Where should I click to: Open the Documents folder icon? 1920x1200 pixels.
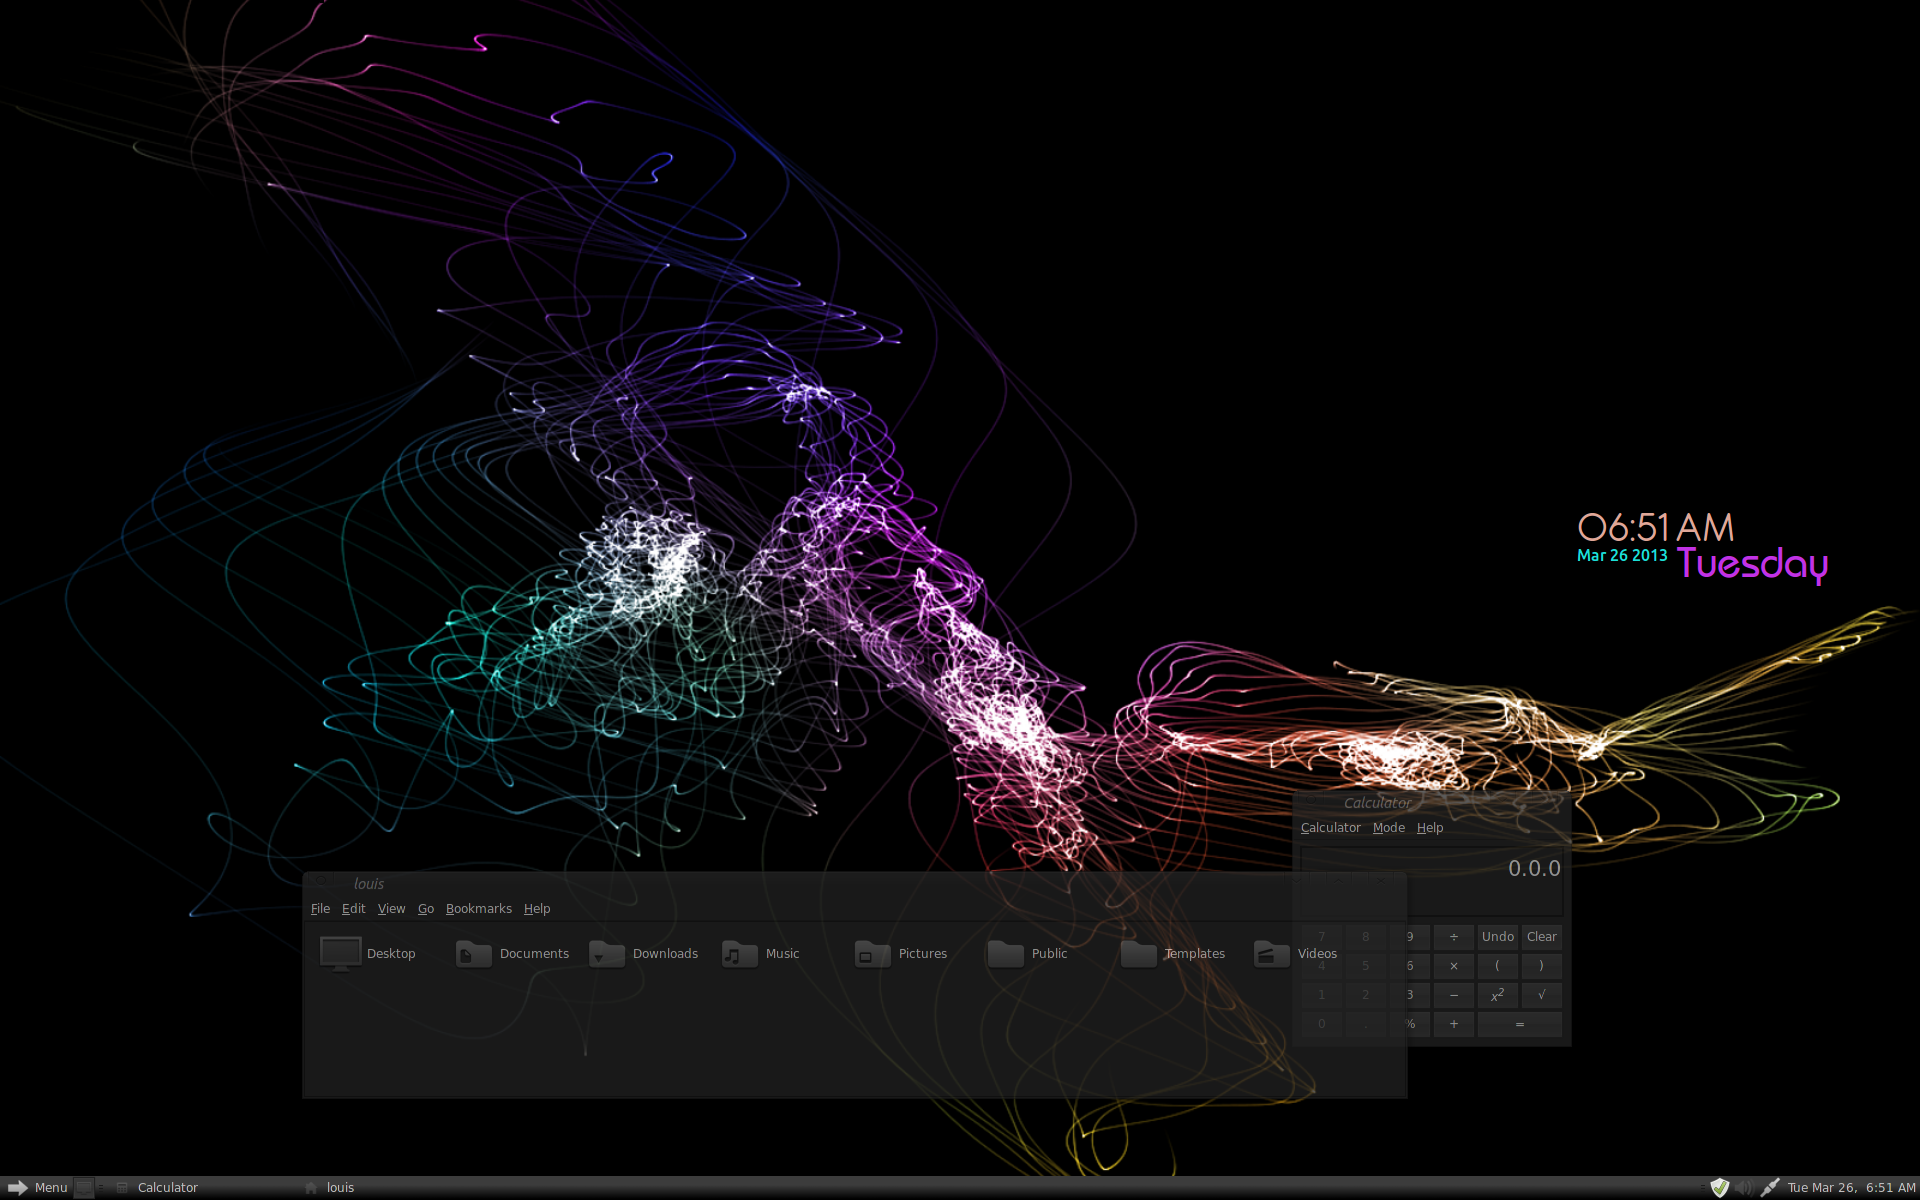coord(473,954)
